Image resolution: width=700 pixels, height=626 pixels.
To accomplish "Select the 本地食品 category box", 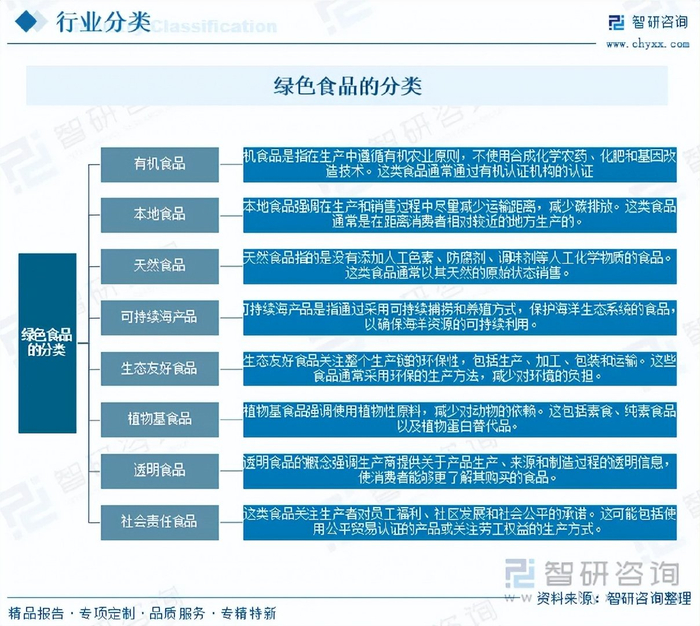I will [159, 215].
